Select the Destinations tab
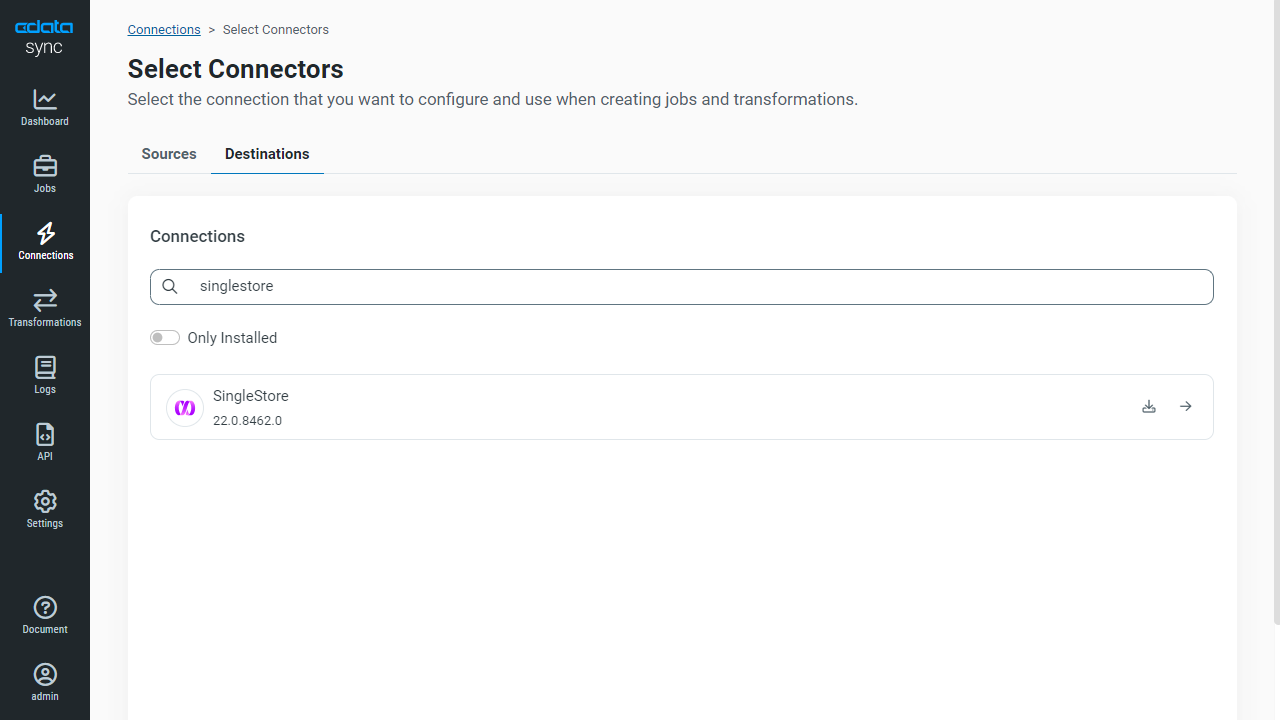The height and width of the screenshot is (720, 1280). [267, 154]
